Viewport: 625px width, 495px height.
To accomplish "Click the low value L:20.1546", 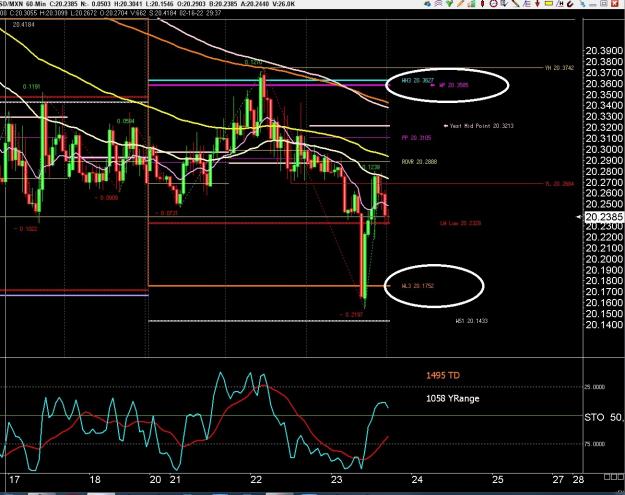I will tap(159, 4).
